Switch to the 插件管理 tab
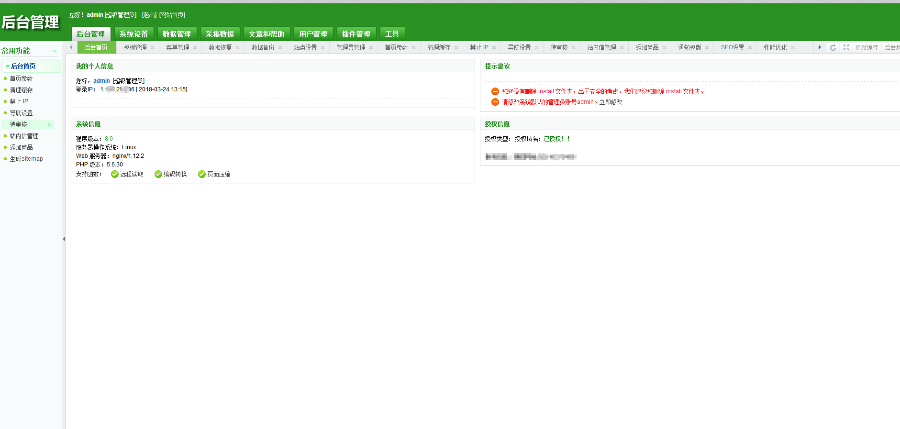Image resolution: width=900 pixels, height=429 pixels. (x=356, y=34)
